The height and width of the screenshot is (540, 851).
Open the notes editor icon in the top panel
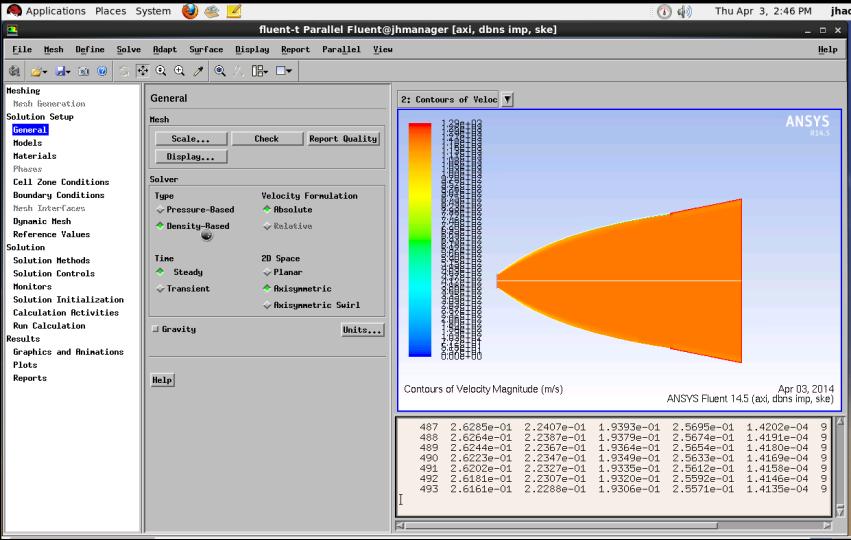(234, 11)
